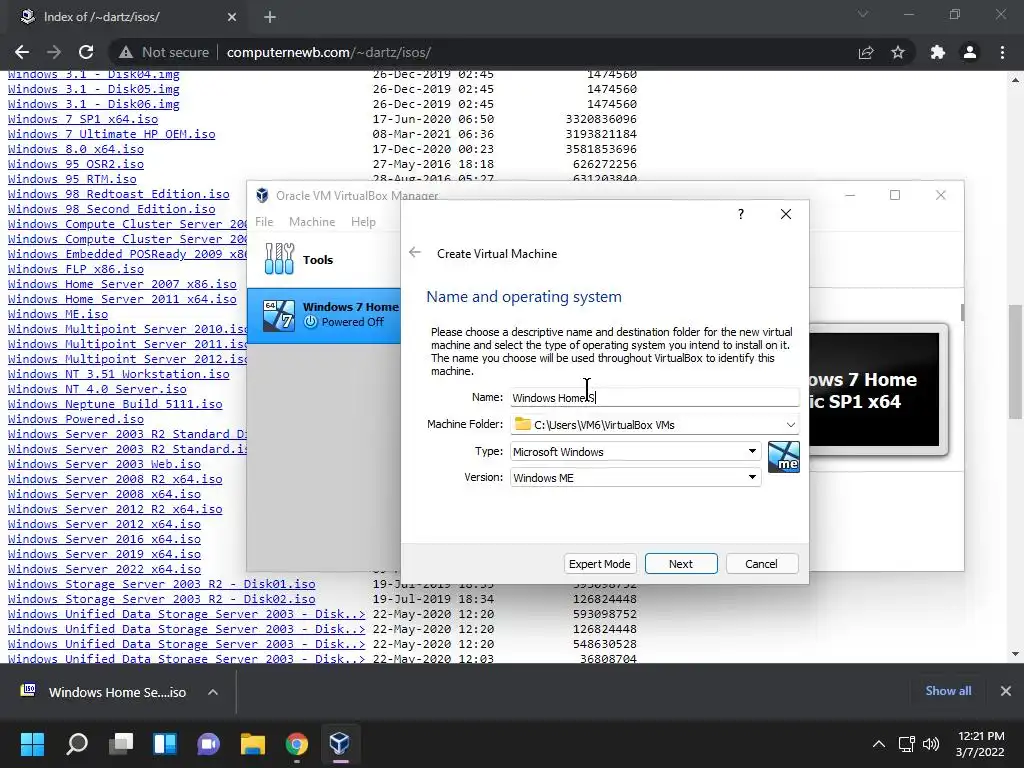Open Windows 8.0 x64.iso link
The width and height of the screenshot is (1024, 768).
click(x=76, y=149)
